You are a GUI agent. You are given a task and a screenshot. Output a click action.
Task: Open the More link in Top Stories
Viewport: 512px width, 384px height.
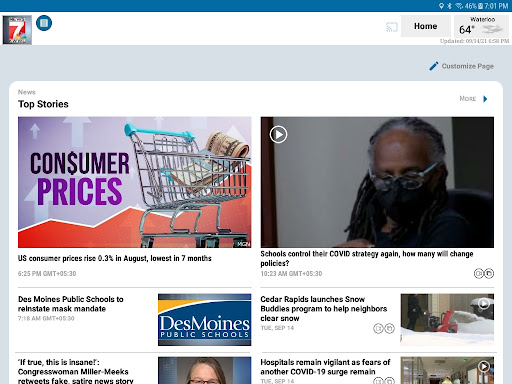pyautogui.click(x=467, y=99)
